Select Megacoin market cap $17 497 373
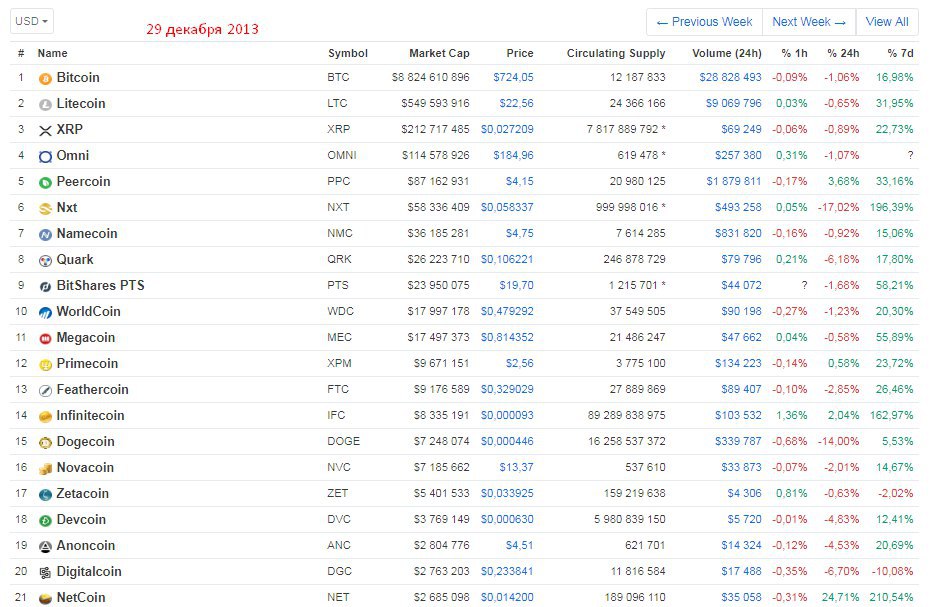 tap(438, 337)
